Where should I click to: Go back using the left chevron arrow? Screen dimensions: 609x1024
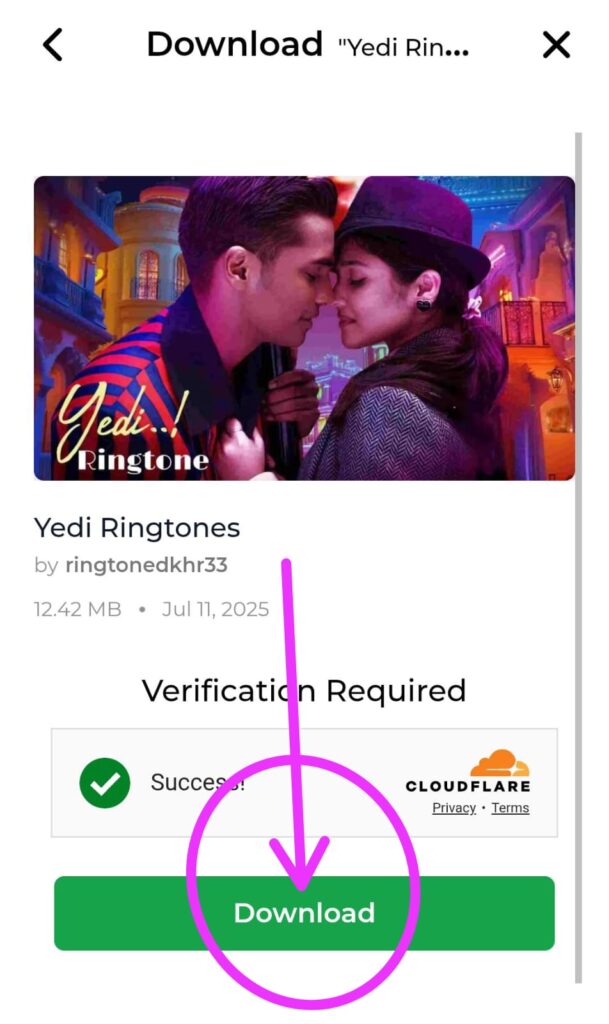click(53, 45)
